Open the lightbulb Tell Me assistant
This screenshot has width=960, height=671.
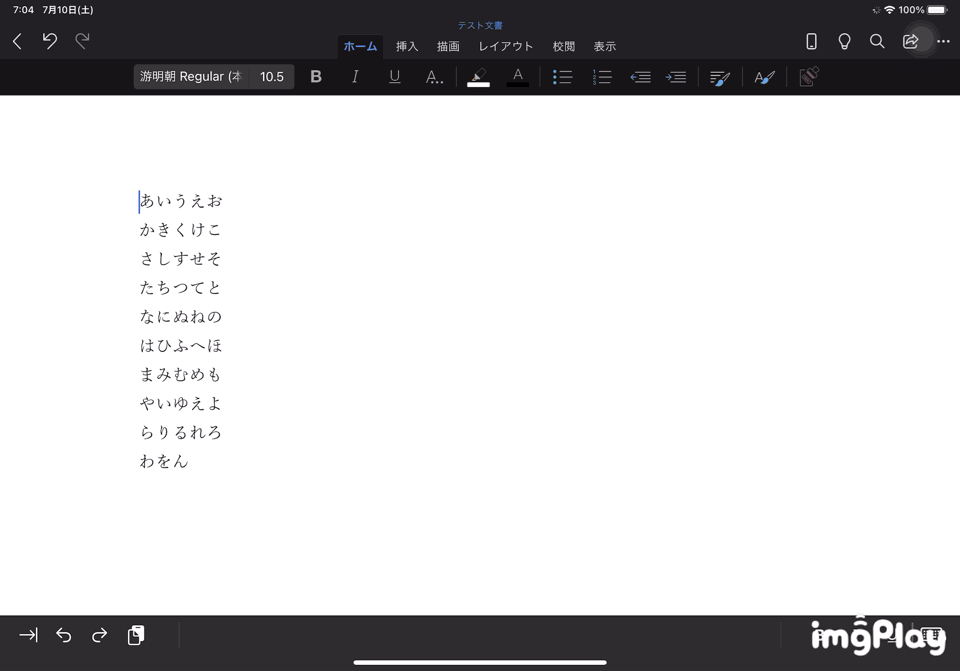click(x=844, y=41)
